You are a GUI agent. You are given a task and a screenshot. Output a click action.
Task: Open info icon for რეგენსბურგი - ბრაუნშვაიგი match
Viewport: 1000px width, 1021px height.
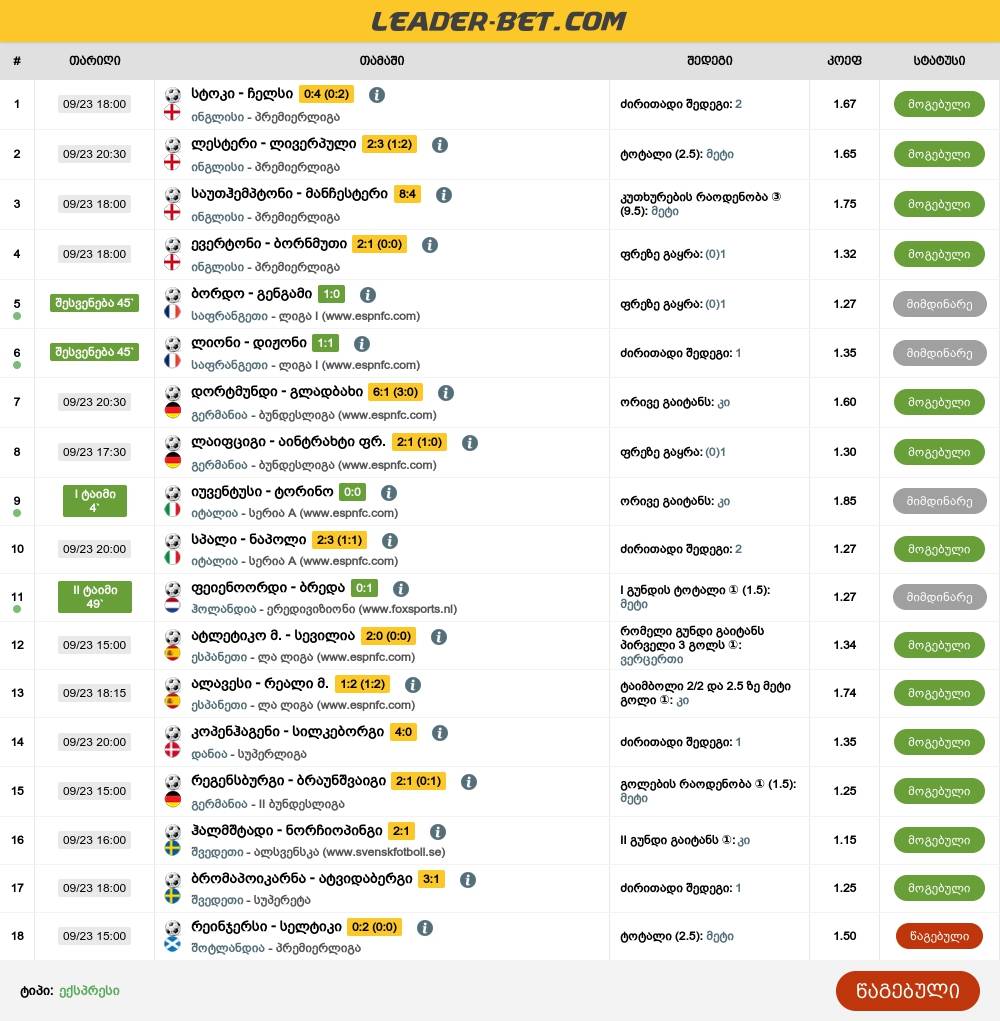(469, 782)
